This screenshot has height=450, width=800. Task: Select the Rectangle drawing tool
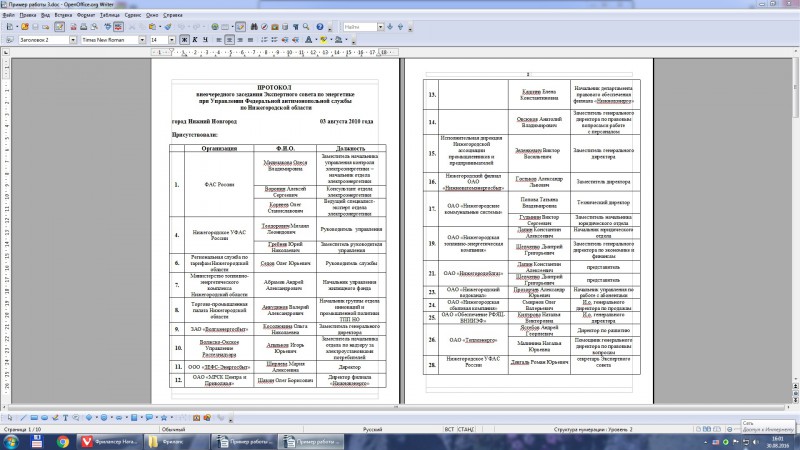click(x=34, y=418)
